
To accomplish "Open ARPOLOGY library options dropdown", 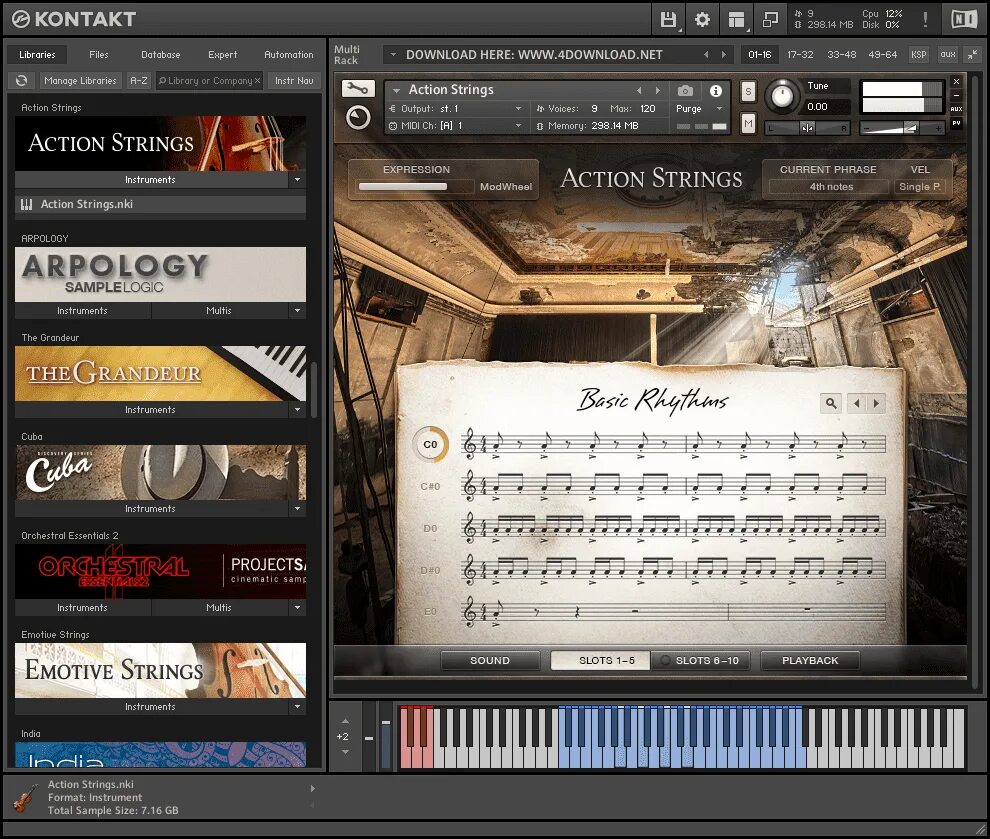I will (297, 311).
